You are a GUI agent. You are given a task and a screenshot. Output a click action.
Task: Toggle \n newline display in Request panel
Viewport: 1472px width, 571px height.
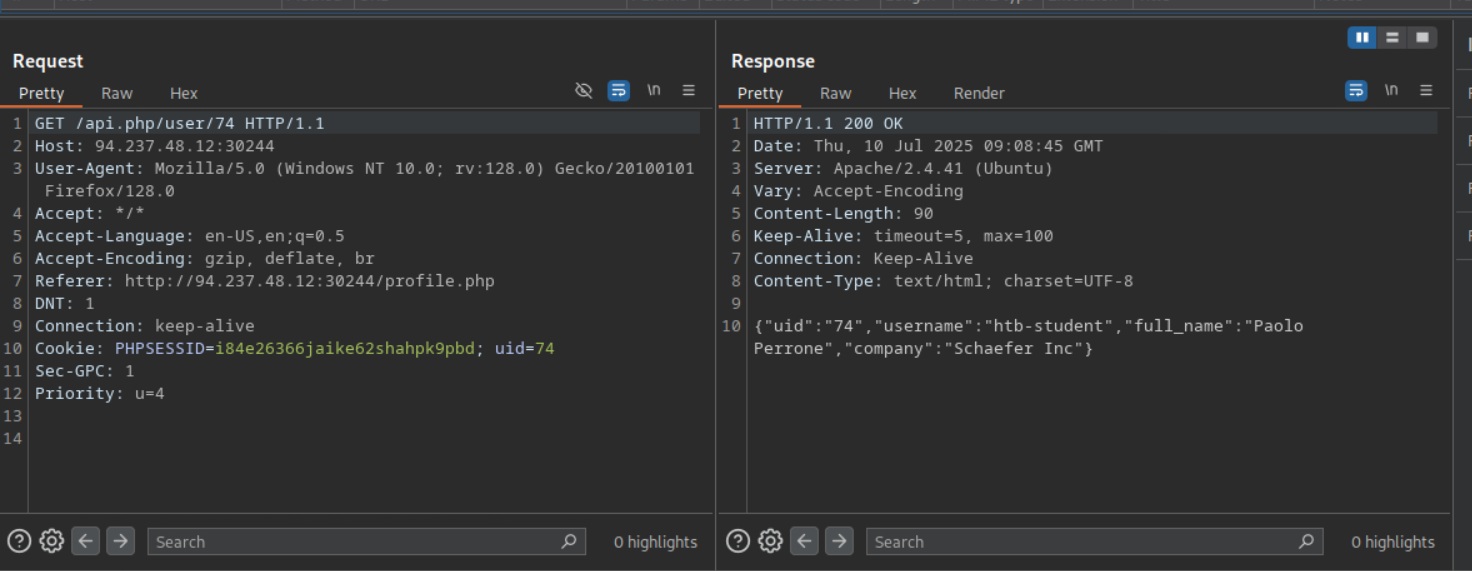click(x=654, y=91)
